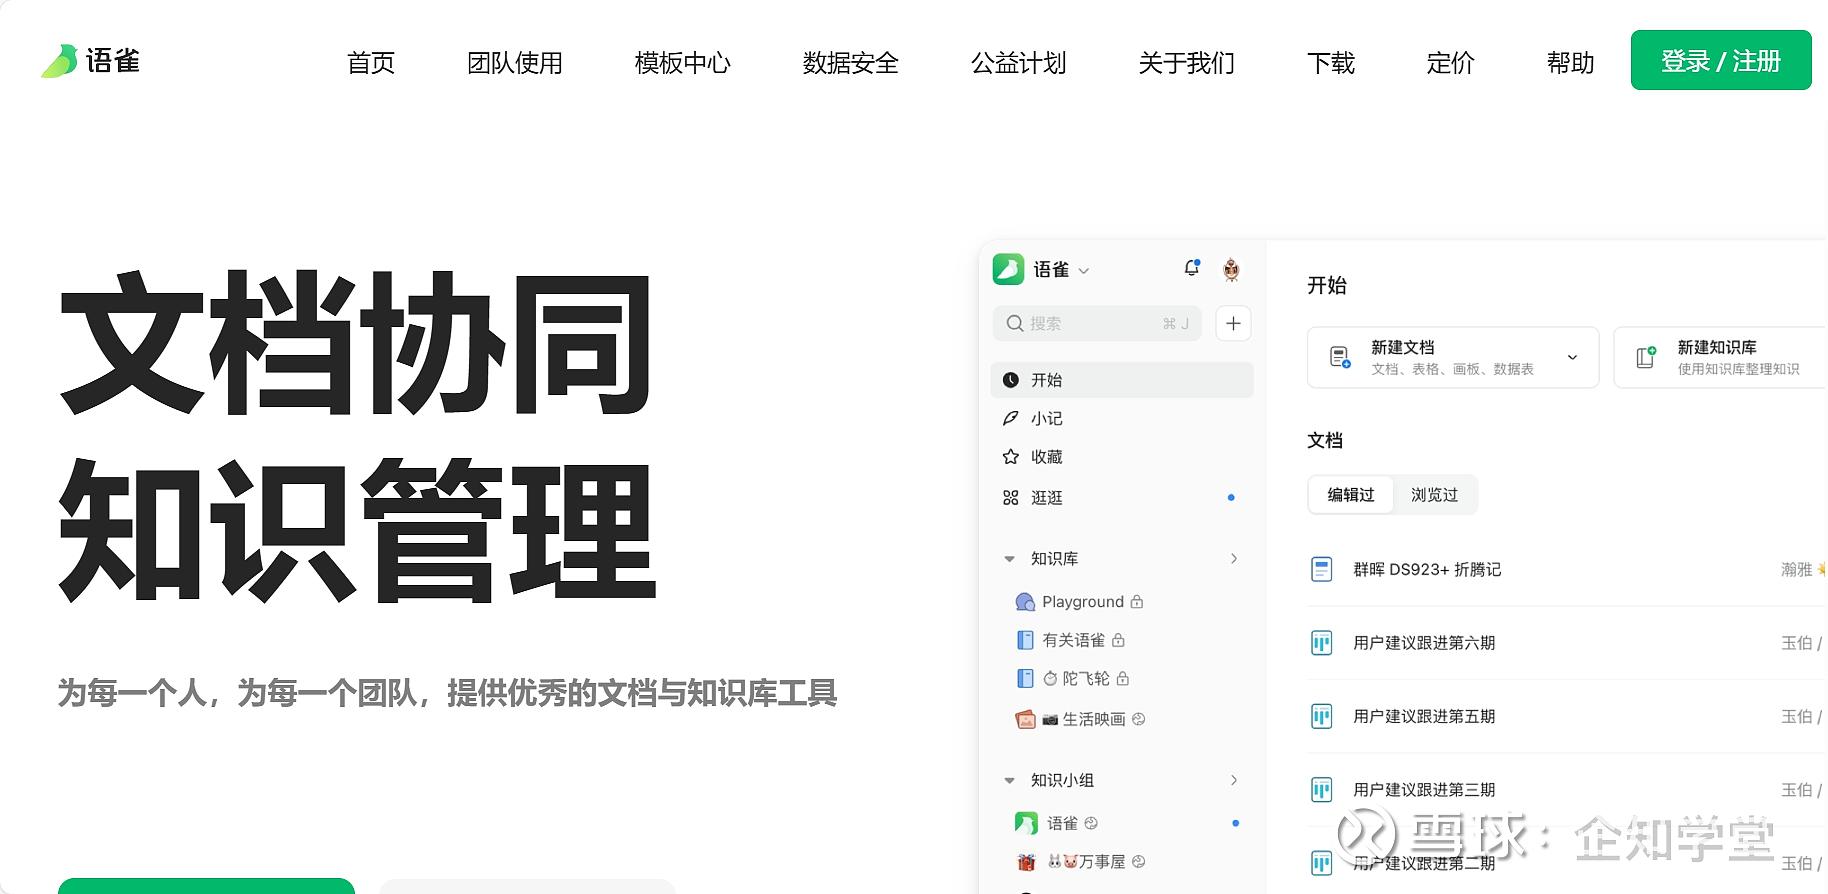Viewport: 1828px width, 894px height.
Task: Click the book icon beside 陀飞轮
Action: pos(1025,679)
